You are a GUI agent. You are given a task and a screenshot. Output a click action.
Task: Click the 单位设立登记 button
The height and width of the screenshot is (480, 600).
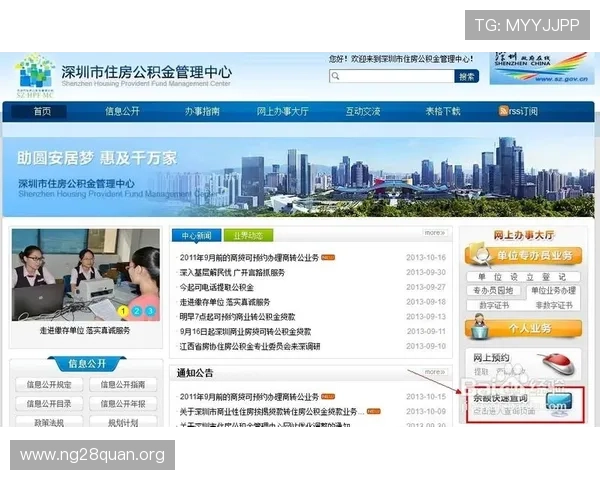click(x=523, y=277)
